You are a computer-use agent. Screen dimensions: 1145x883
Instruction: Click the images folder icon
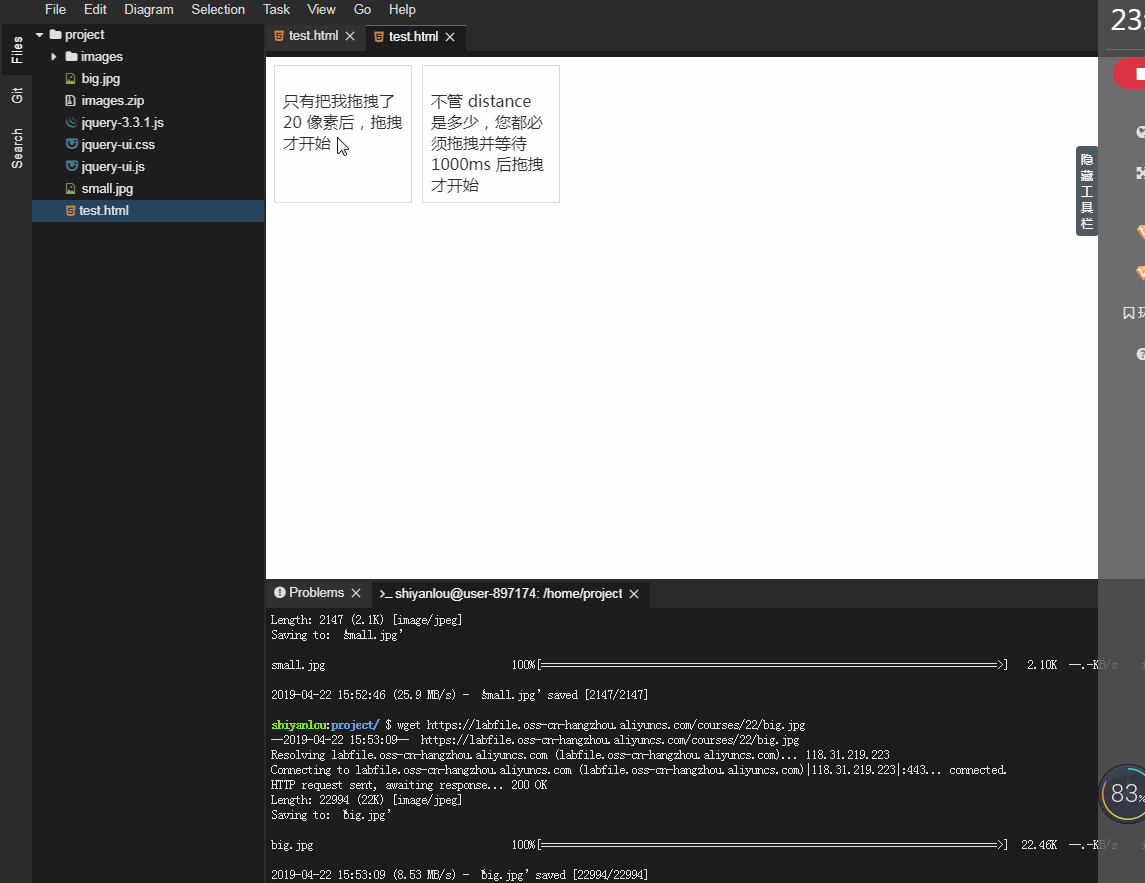tap(72, 56)
